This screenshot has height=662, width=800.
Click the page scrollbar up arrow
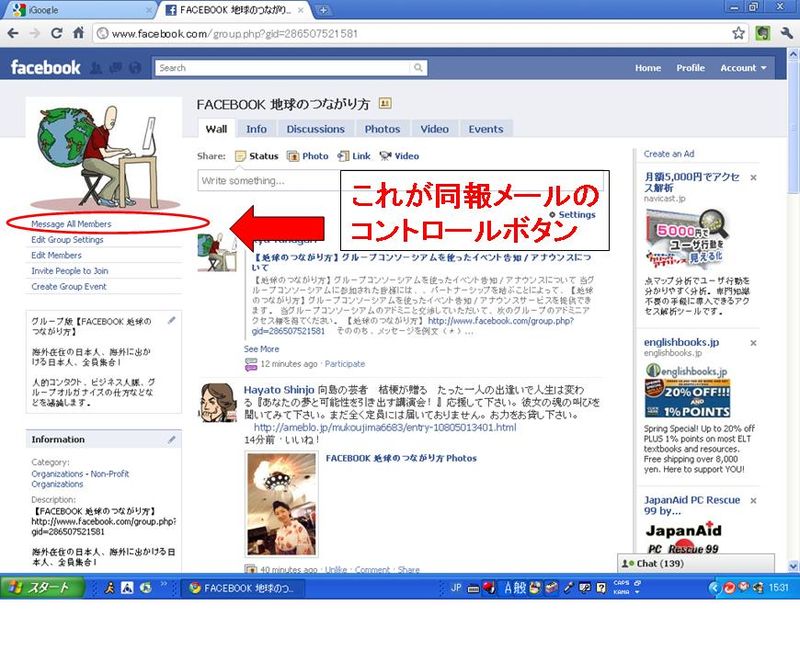coord(793,53)
